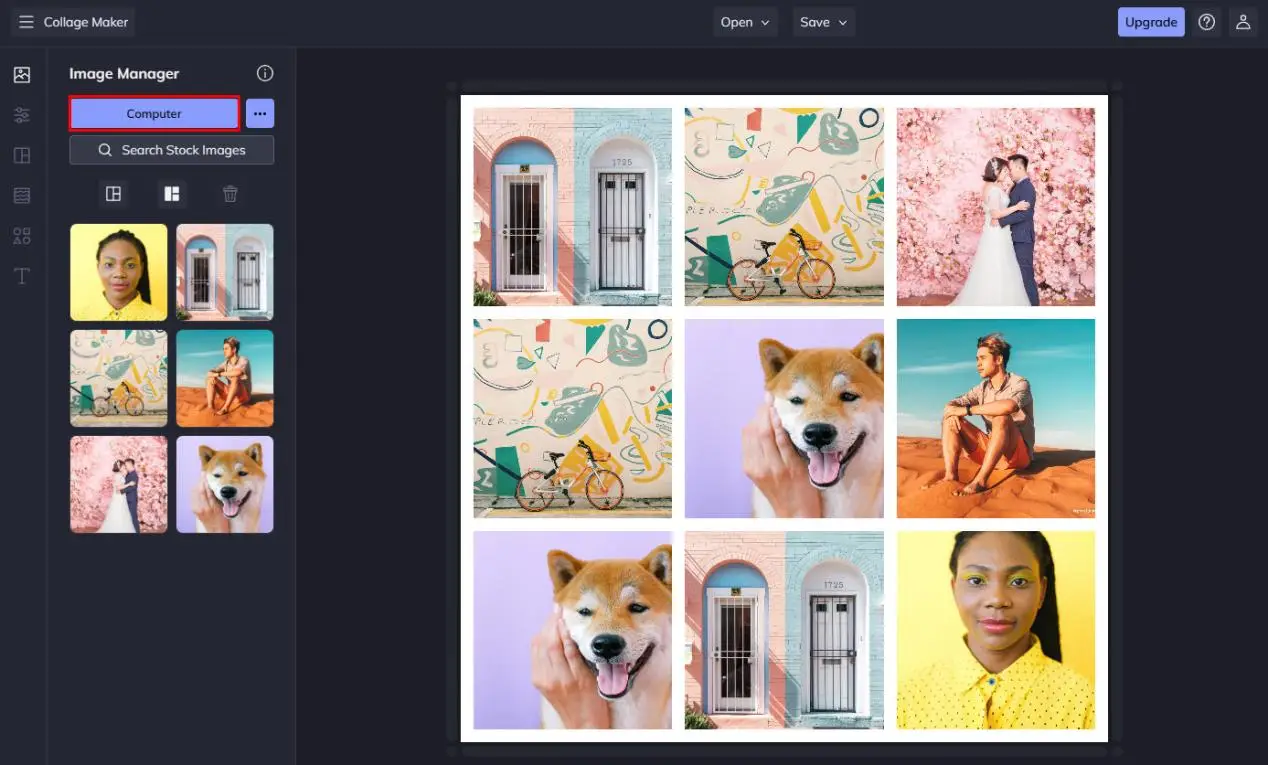Open the Image Manager sidebar icon
This screenshot has width=1268, height=765.
point(22,75)
